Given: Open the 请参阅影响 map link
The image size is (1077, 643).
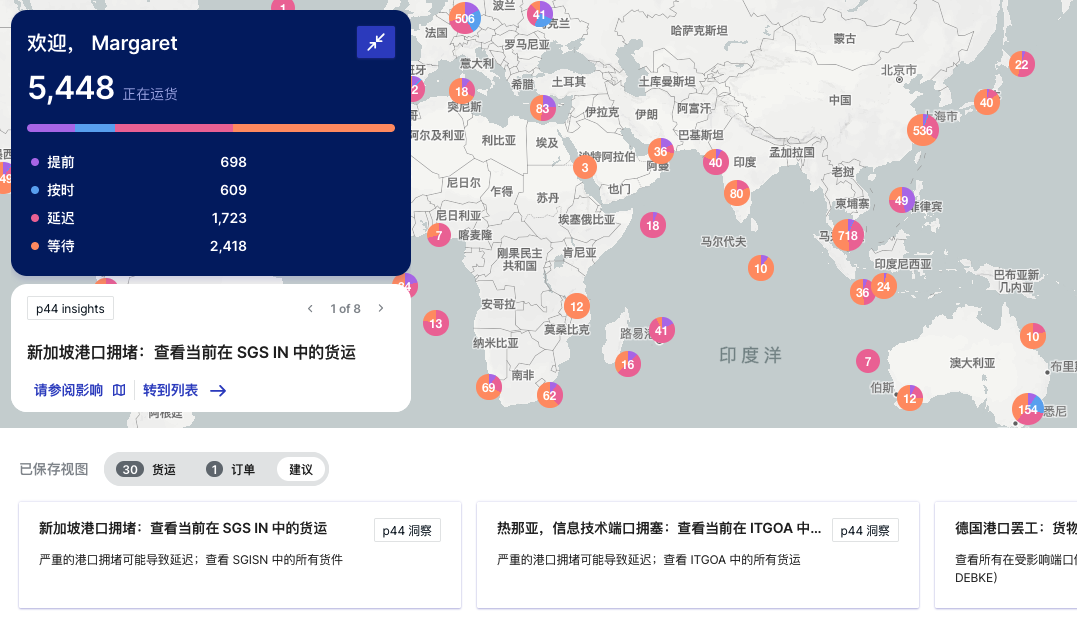Looking at the screenshot, I should point(80,390).
